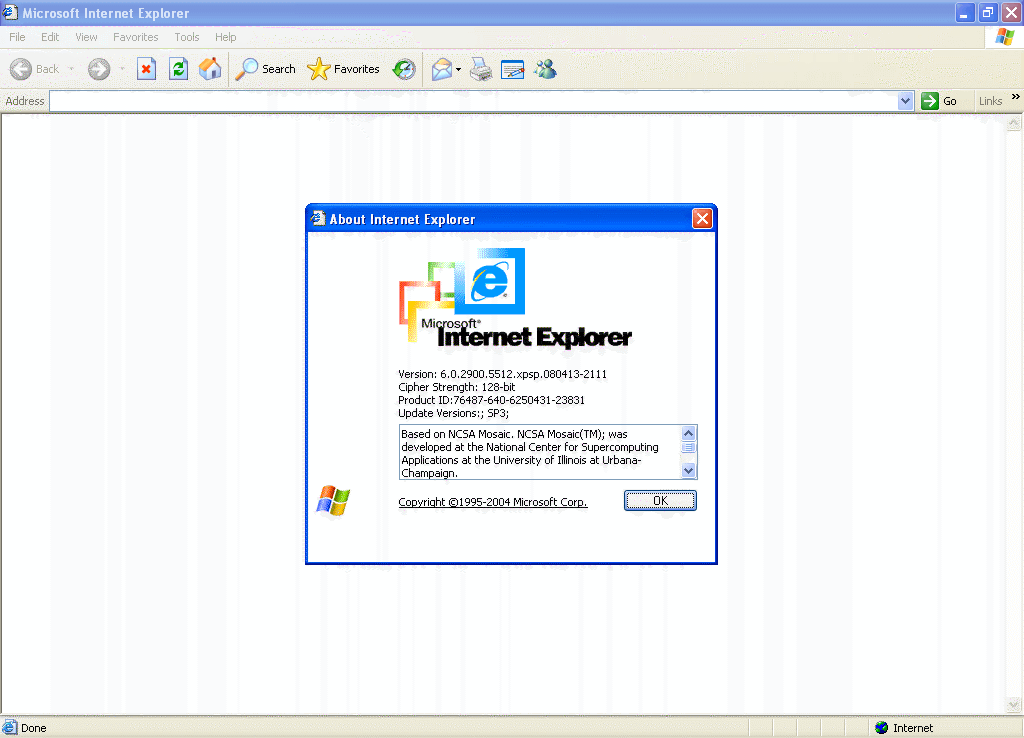Open the Search pane

(265, 68)
